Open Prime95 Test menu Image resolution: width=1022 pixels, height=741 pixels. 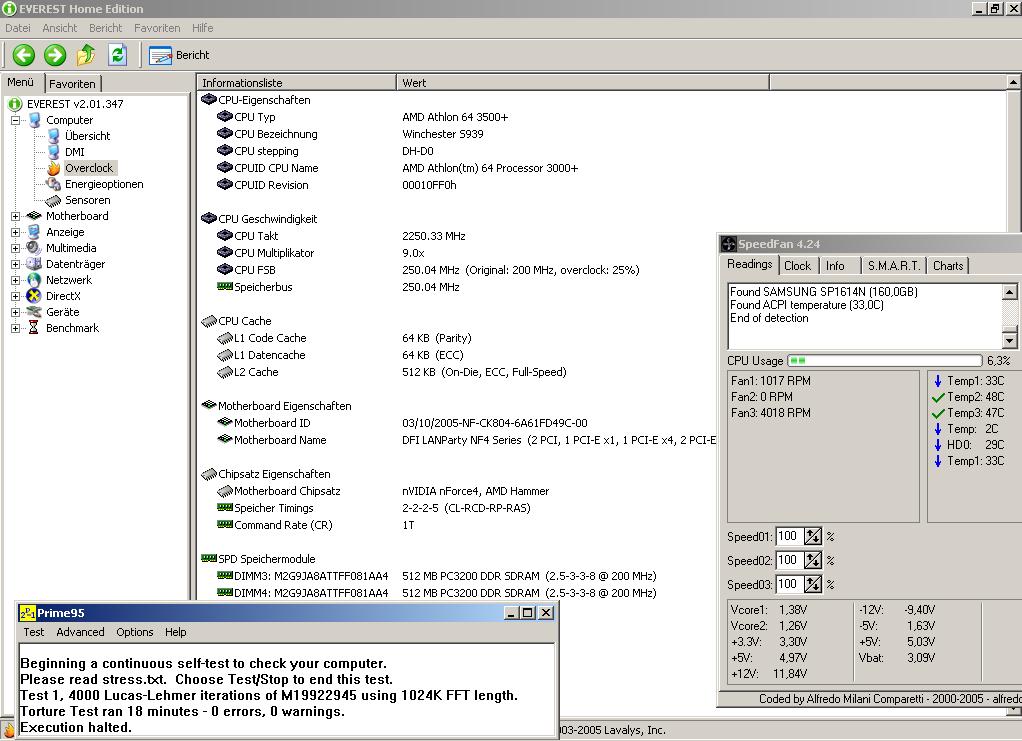point(34,632)
